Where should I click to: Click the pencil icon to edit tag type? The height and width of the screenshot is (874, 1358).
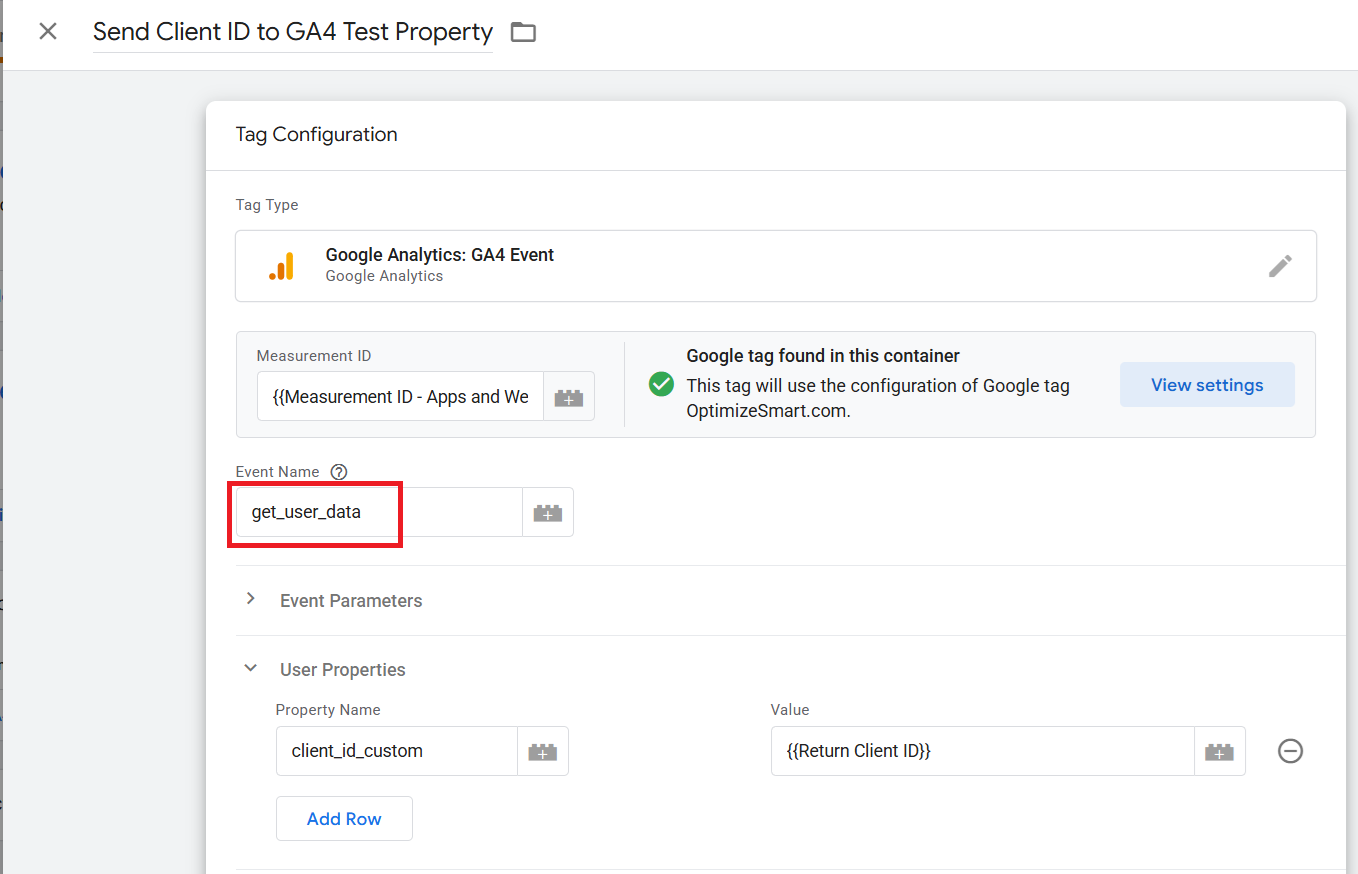pos(1280,266)
